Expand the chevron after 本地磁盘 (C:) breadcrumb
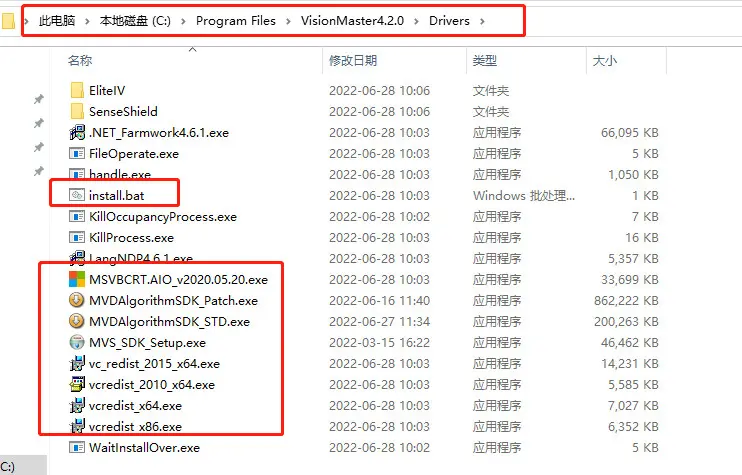The image size is (742, 475). coord(184,21)
